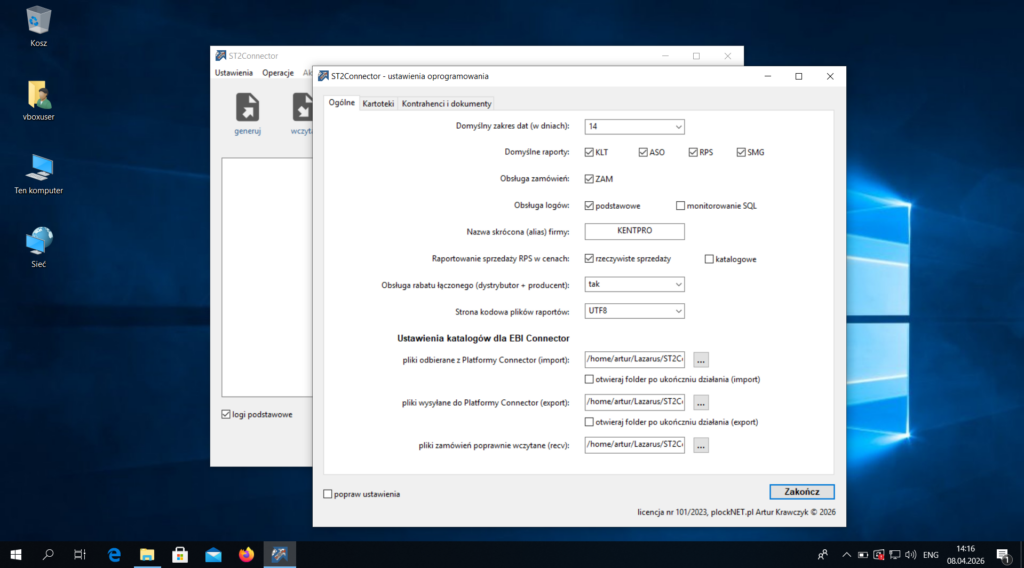Open File Explorer from the taskbar
This screenshot has width=1024, height=568.
(x=147, y=554)
